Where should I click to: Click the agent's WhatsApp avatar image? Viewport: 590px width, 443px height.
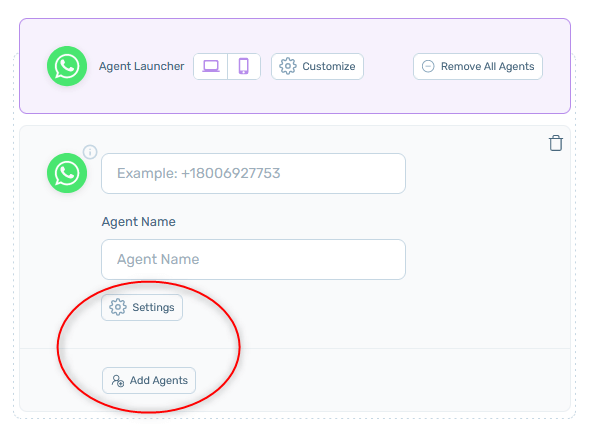(x=67, y=173)
